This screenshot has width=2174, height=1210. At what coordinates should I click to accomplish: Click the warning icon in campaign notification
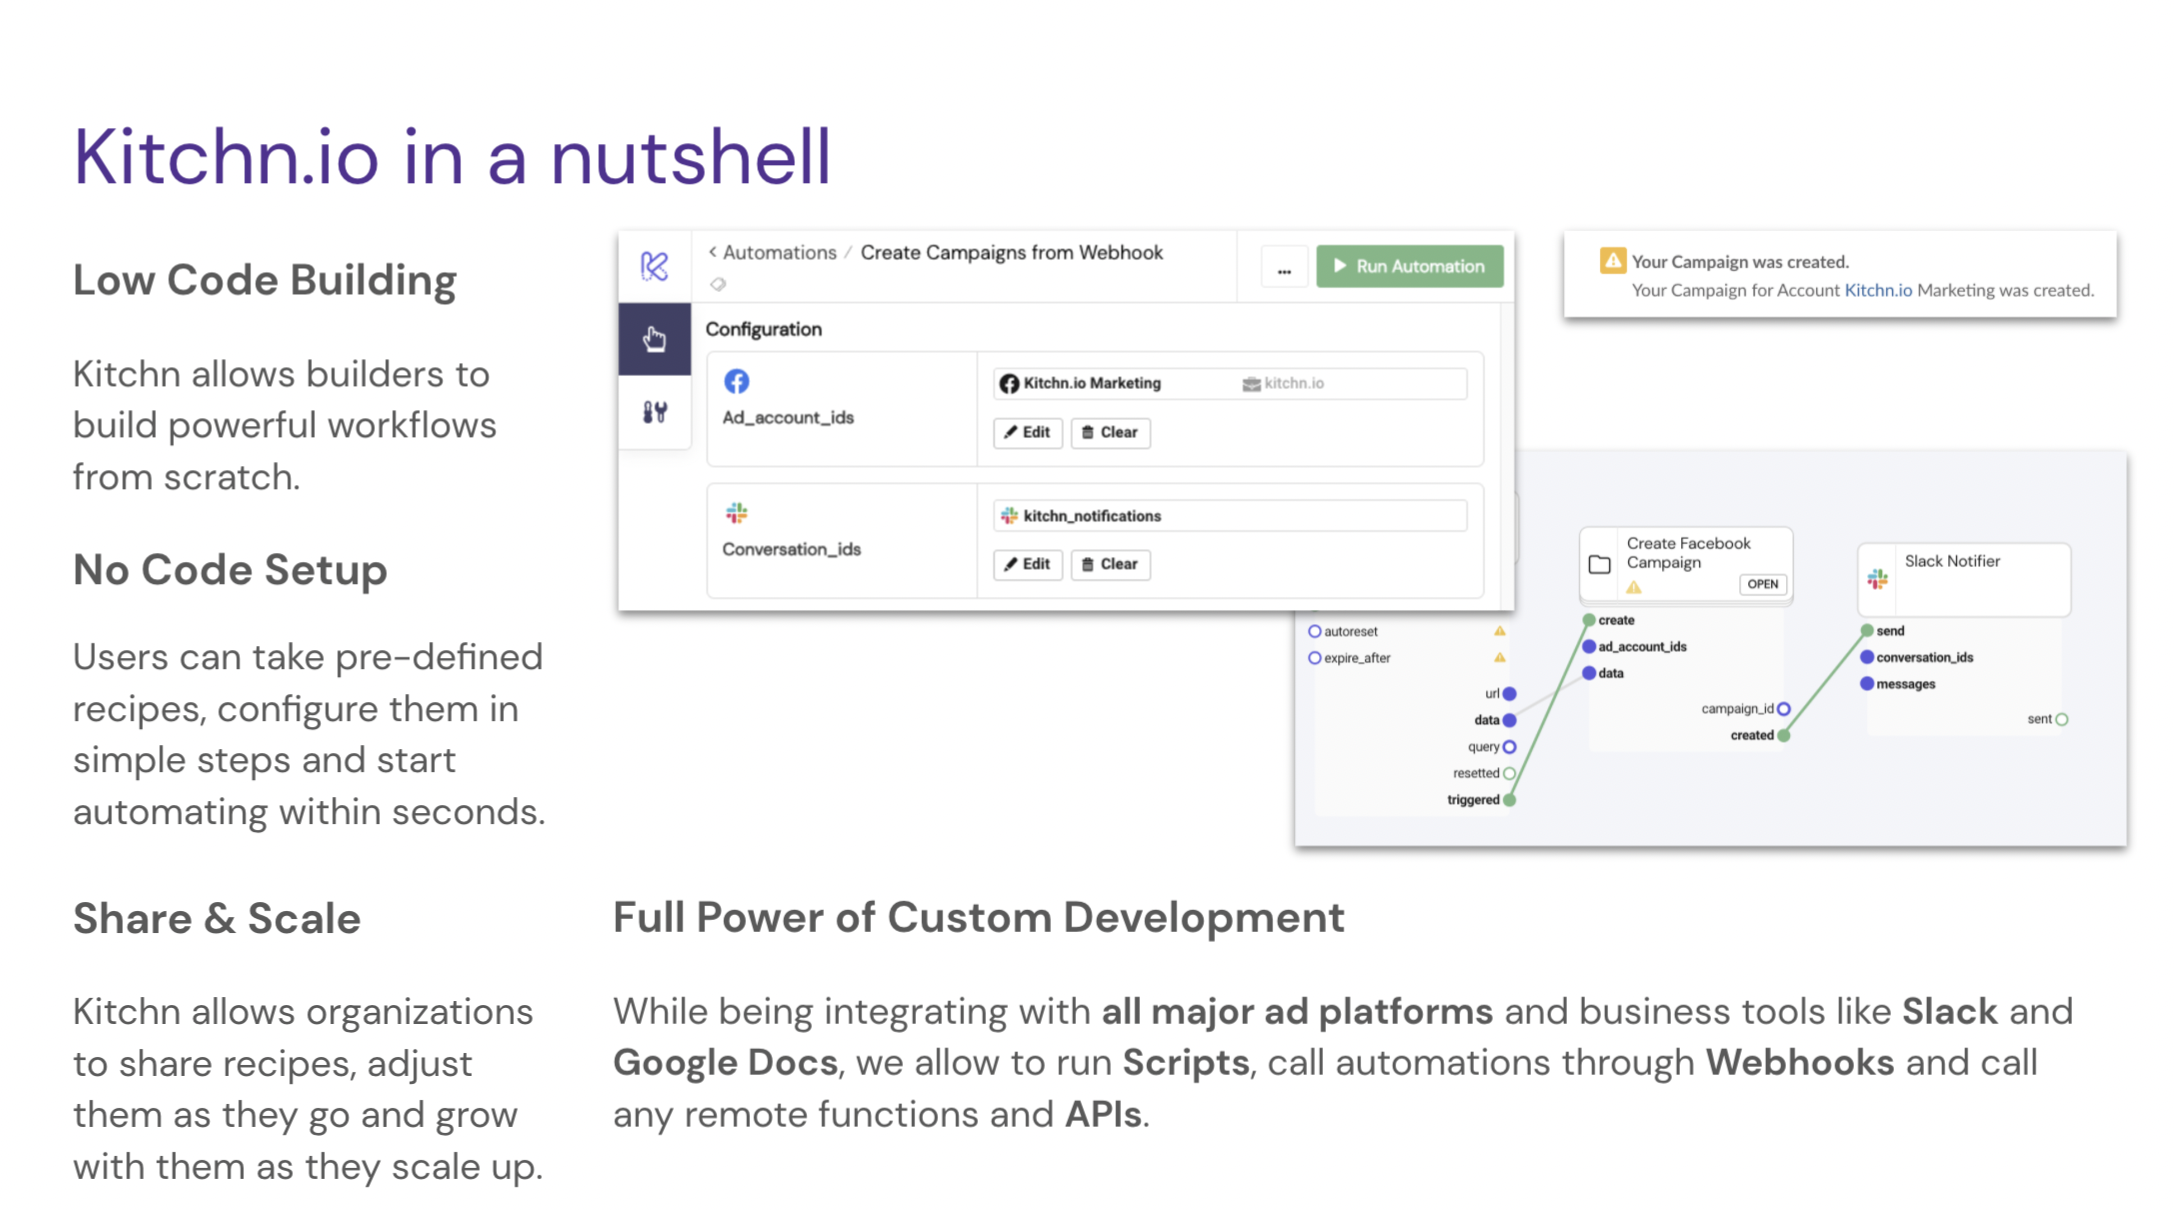pos(1612,261)
